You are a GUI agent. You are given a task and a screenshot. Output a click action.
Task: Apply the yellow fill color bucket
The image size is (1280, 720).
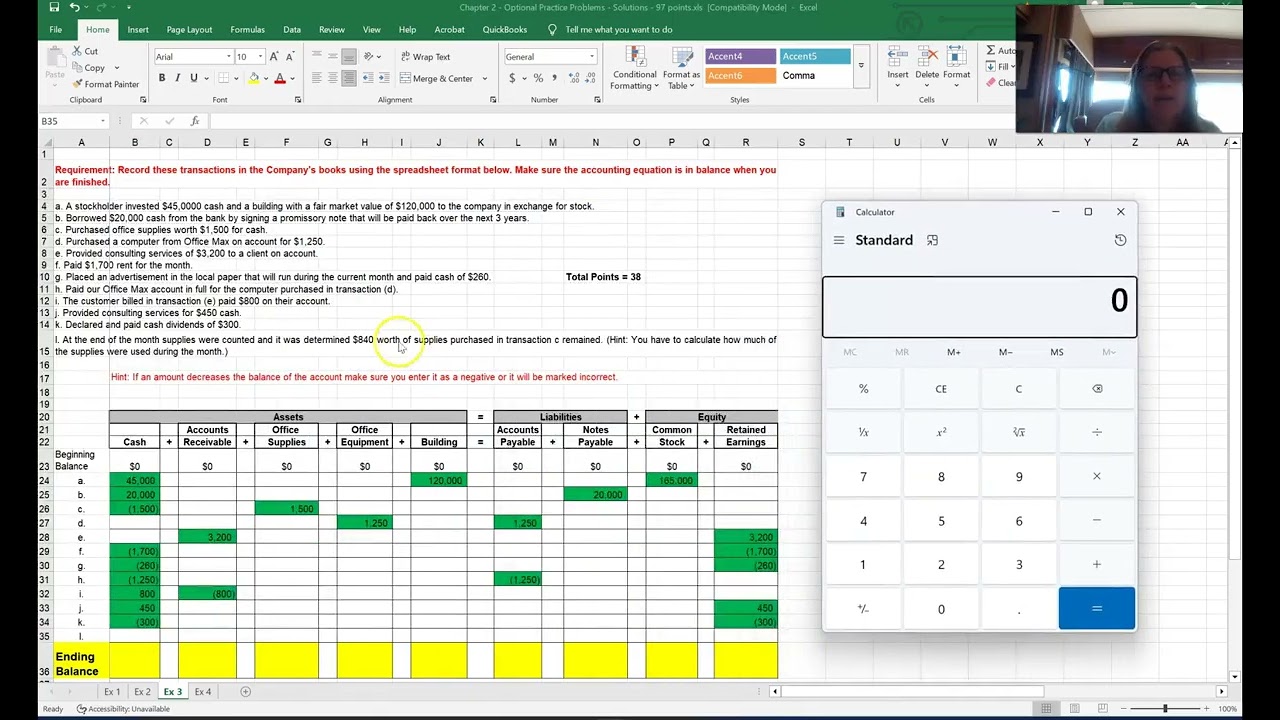pos(254,78)
